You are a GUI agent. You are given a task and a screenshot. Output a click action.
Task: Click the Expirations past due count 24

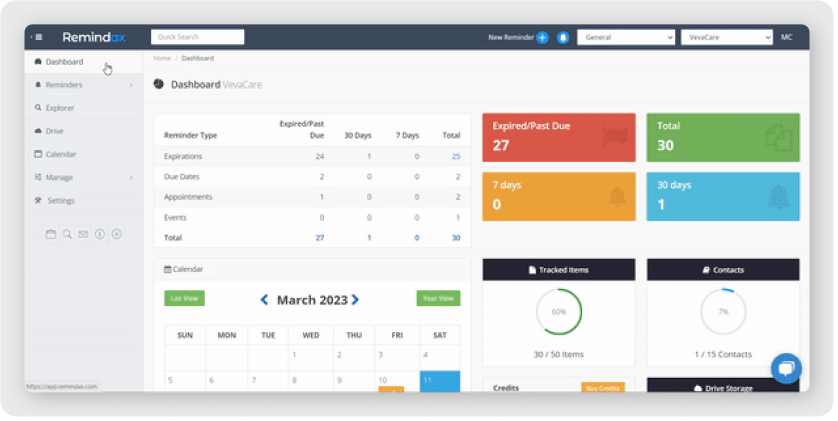tap(319, 156)
